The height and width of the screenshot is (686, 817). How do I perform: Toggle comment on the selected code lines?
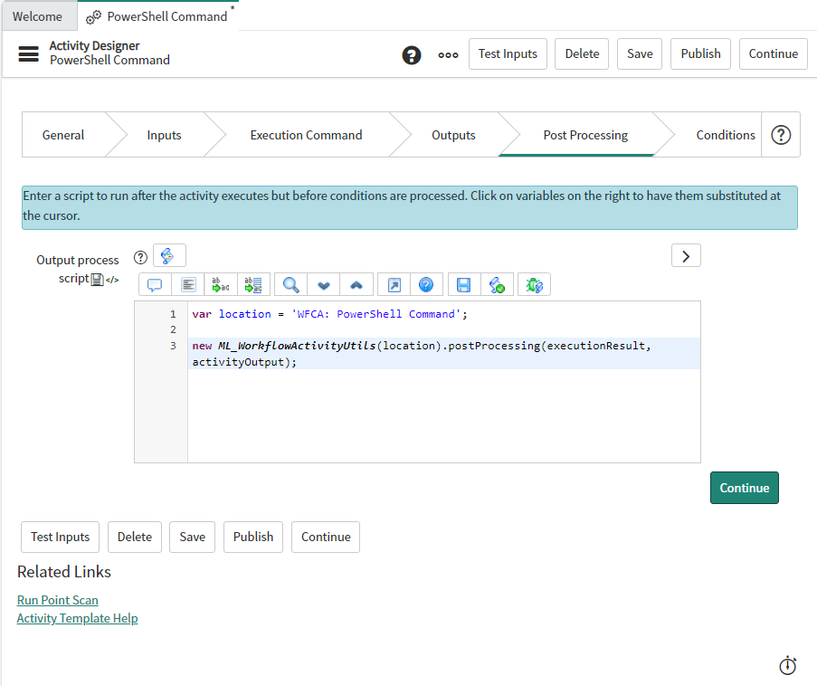coord(155,285)
